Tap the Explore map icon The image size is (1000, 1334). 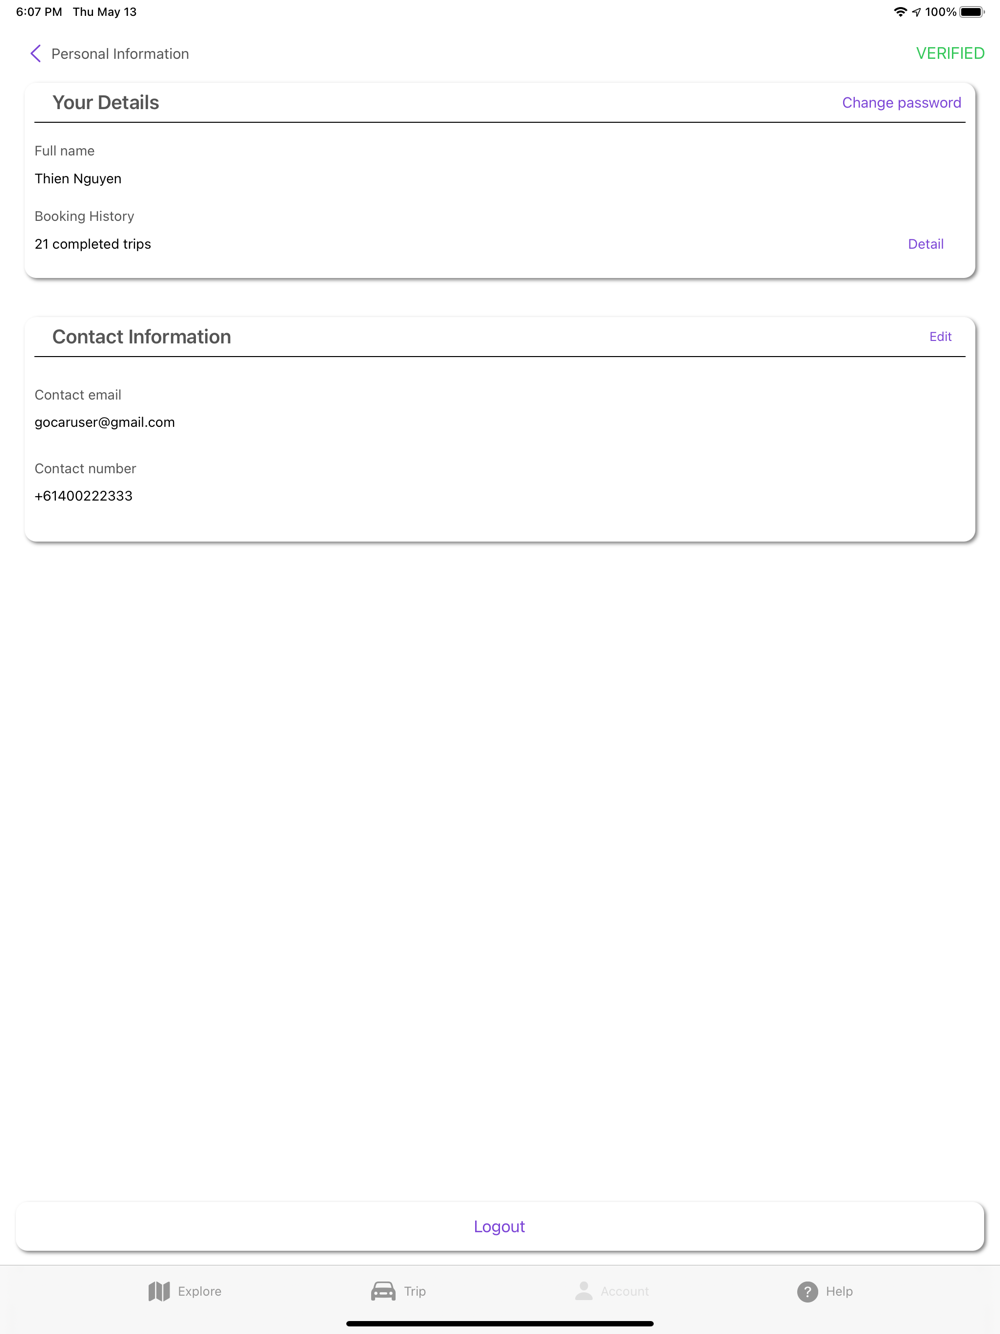pos(159,1291)
